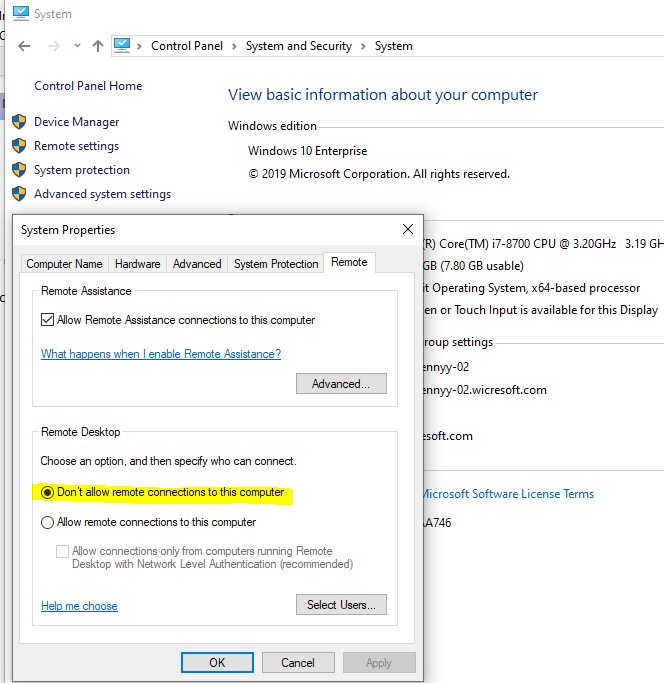The width and height of the screenshot is (664, 683).
Task: Open System and Security breadcrumb
Action: pos(299,46)
